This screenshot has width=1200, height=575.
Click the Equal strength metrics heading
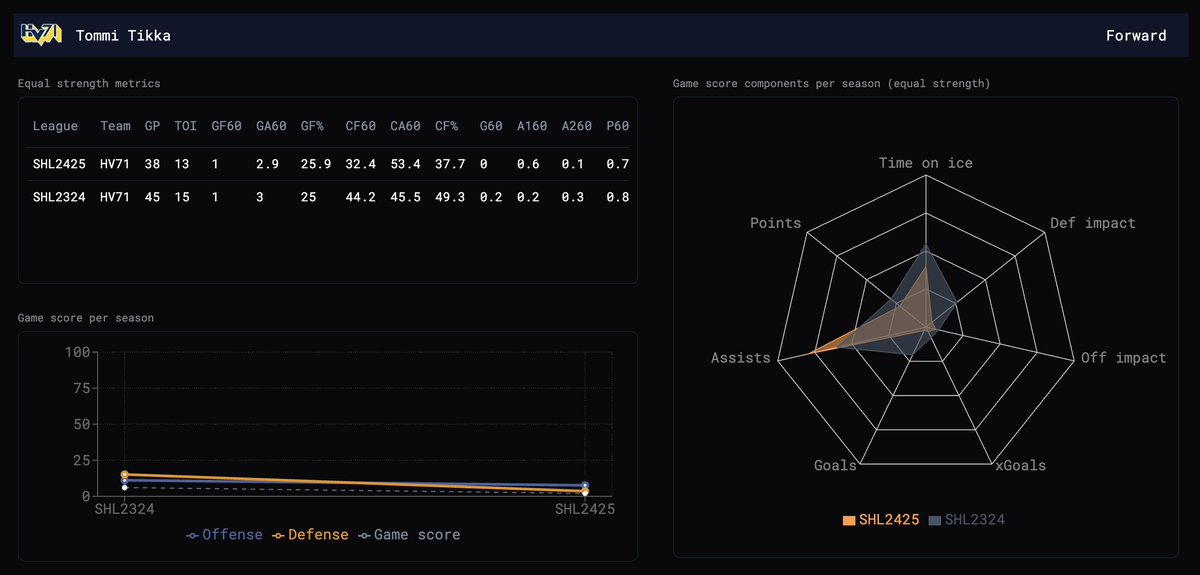pos(89,84)
